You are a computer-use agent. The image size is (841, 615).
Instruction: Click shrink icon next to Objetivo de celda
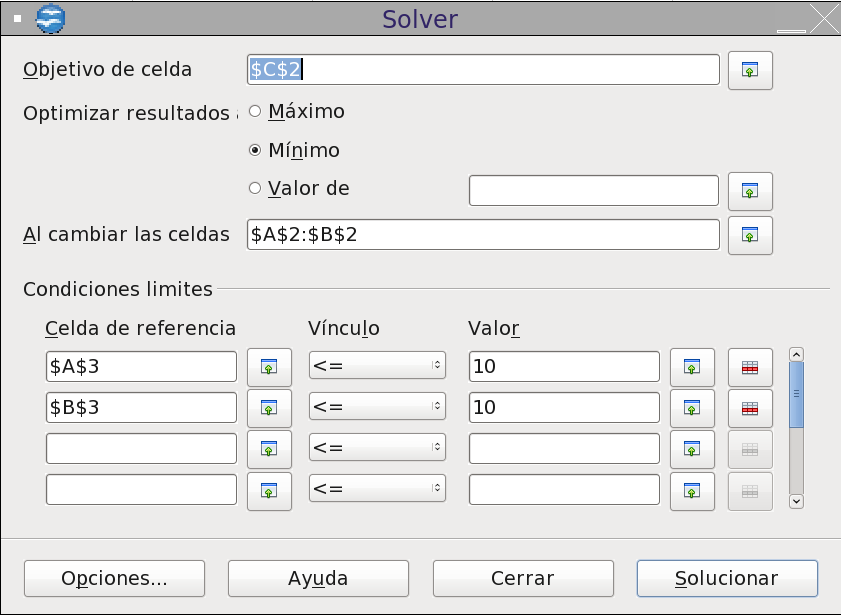click(750, 70)
